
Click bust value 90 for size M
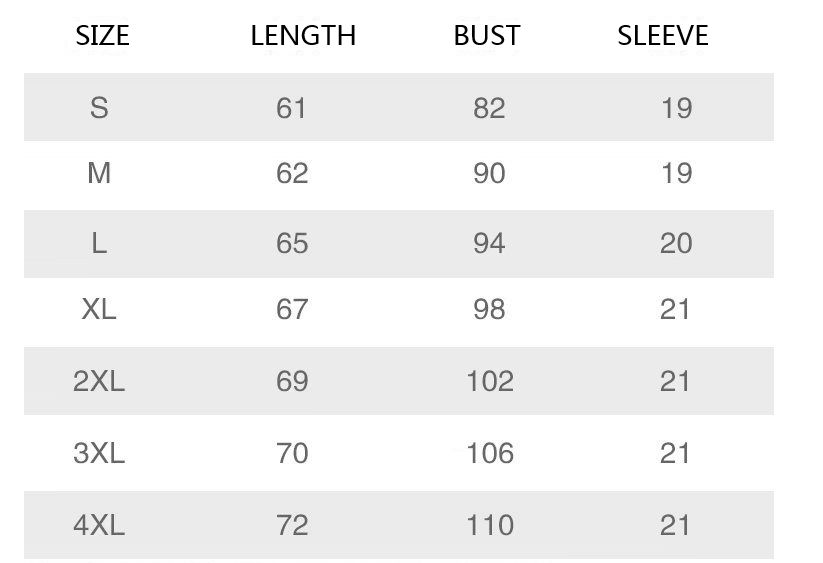pyautogui.click(x=489, y=173)
